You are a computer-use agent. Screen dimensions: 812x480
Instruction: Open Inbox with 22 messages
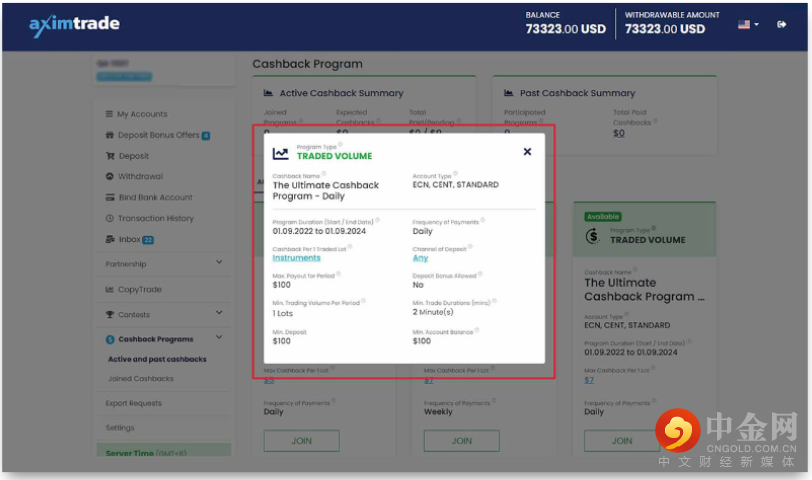click(129, 239)
